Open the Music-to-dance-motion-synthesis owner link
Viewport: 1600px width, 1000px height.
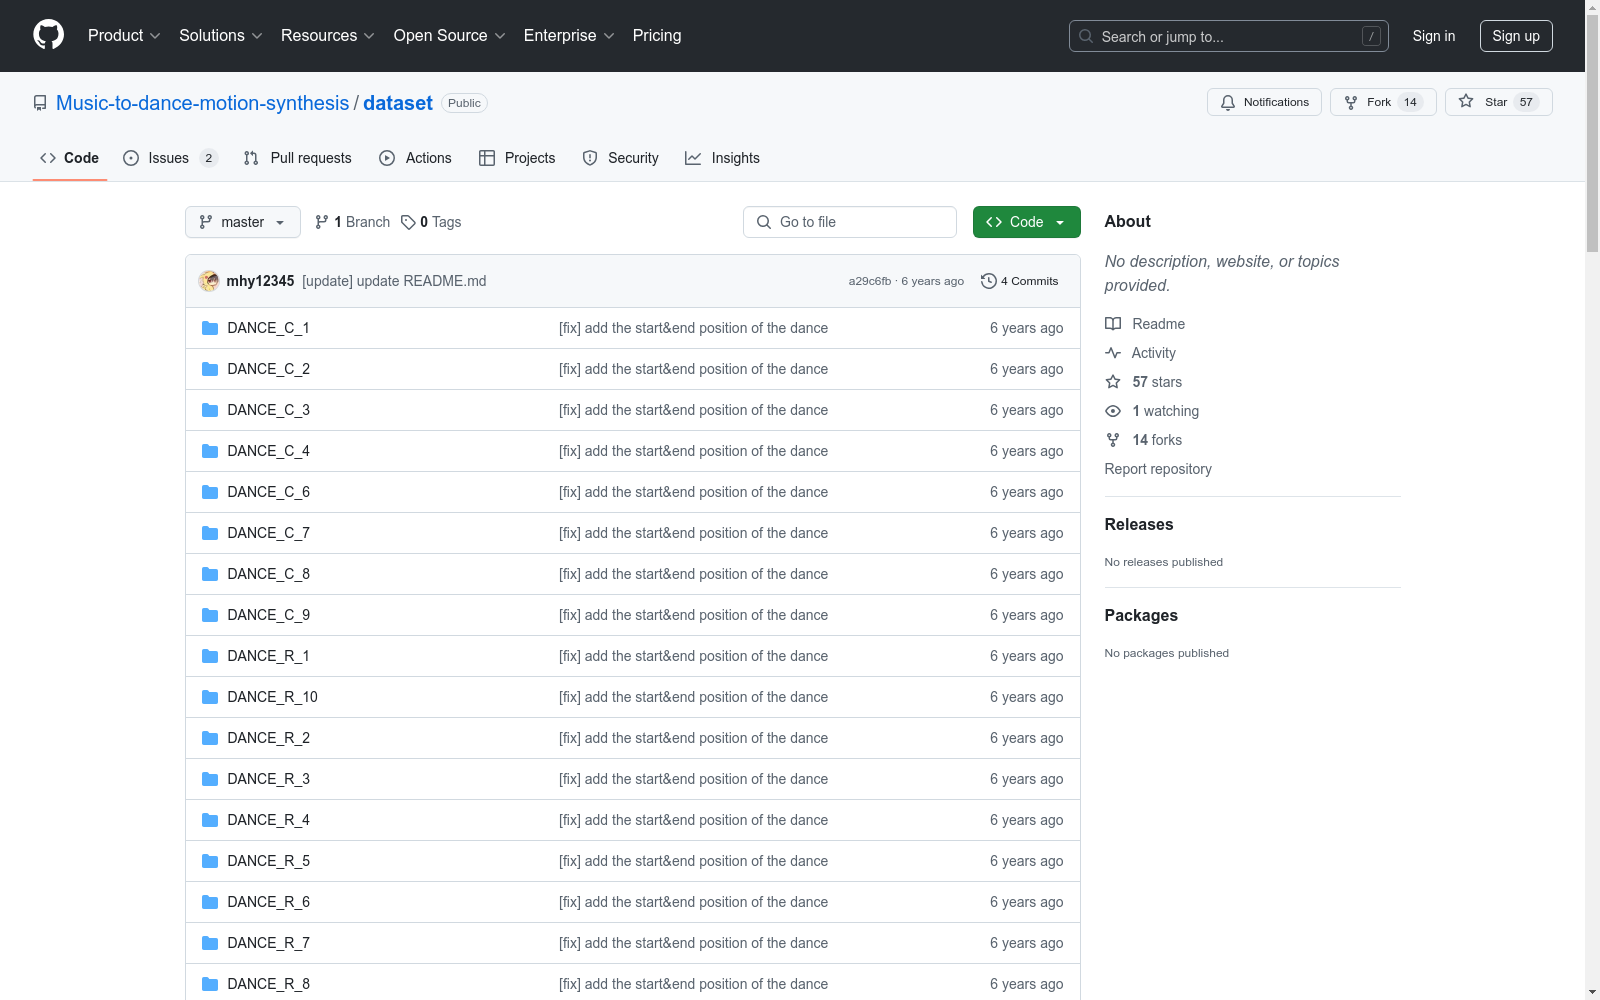[x=202, y=103]
